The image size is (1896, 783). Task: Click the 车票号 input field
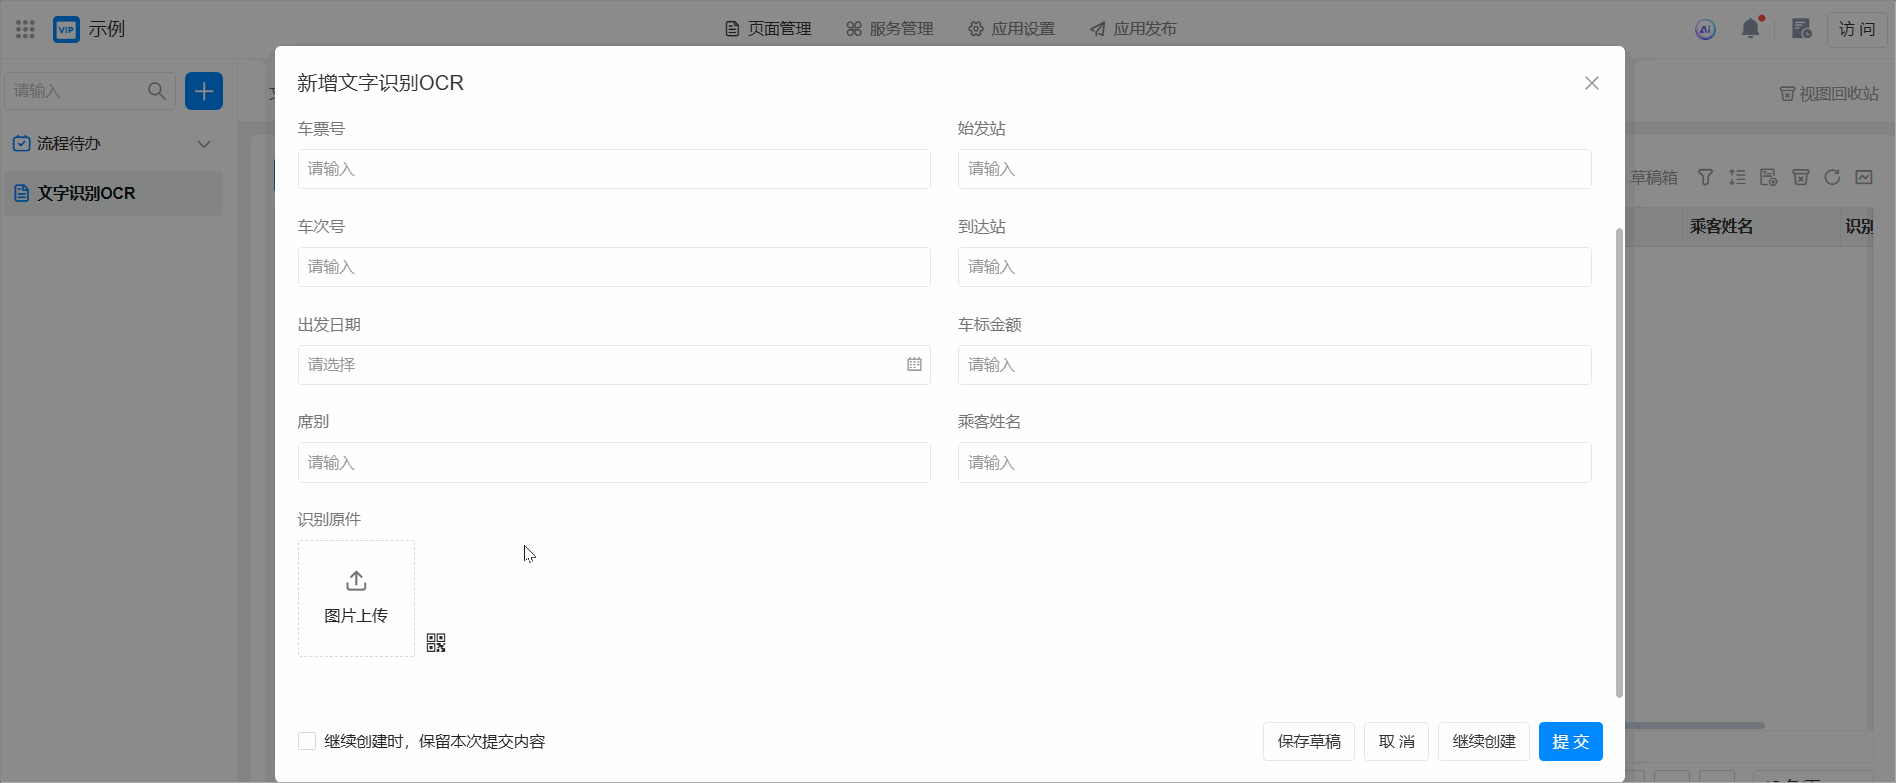point(614,169)
